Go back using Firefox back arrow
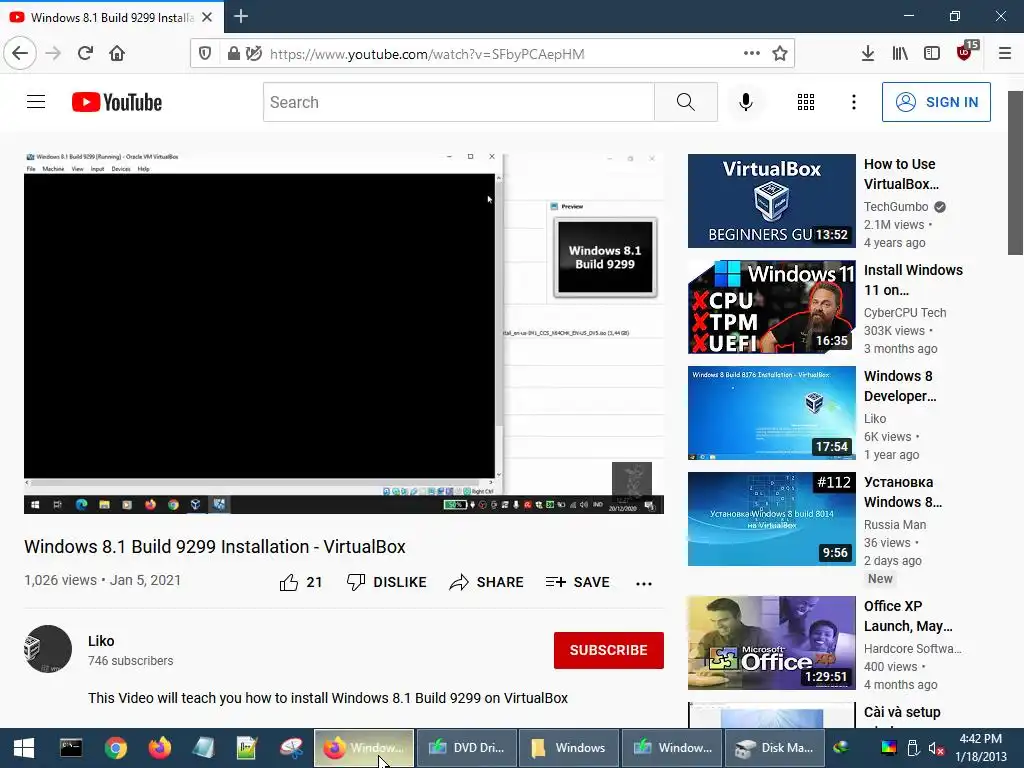Image resolution: width=1024 pixels, height=768 pixels. tap(20, 53)
